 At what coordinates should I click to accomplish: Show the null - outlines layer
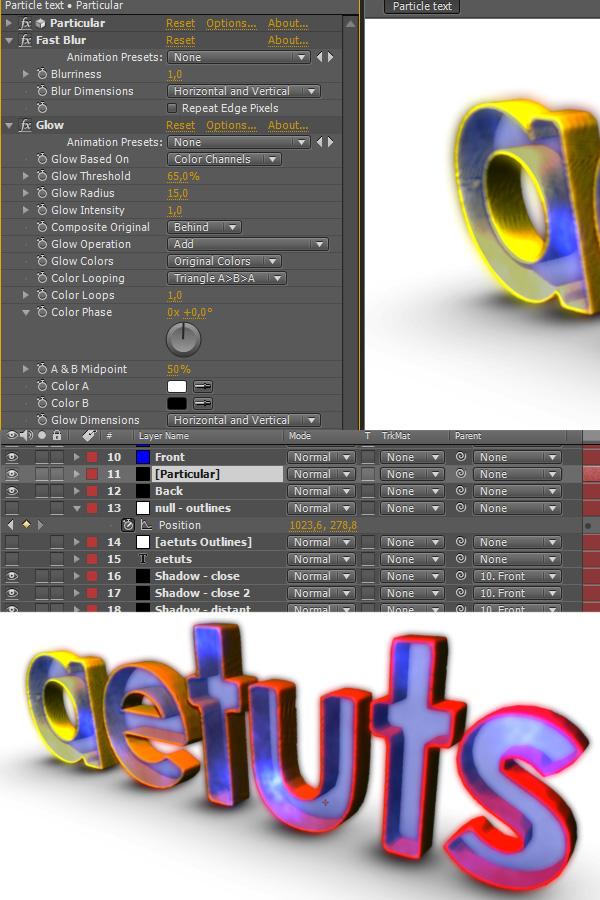coord(12,508)
